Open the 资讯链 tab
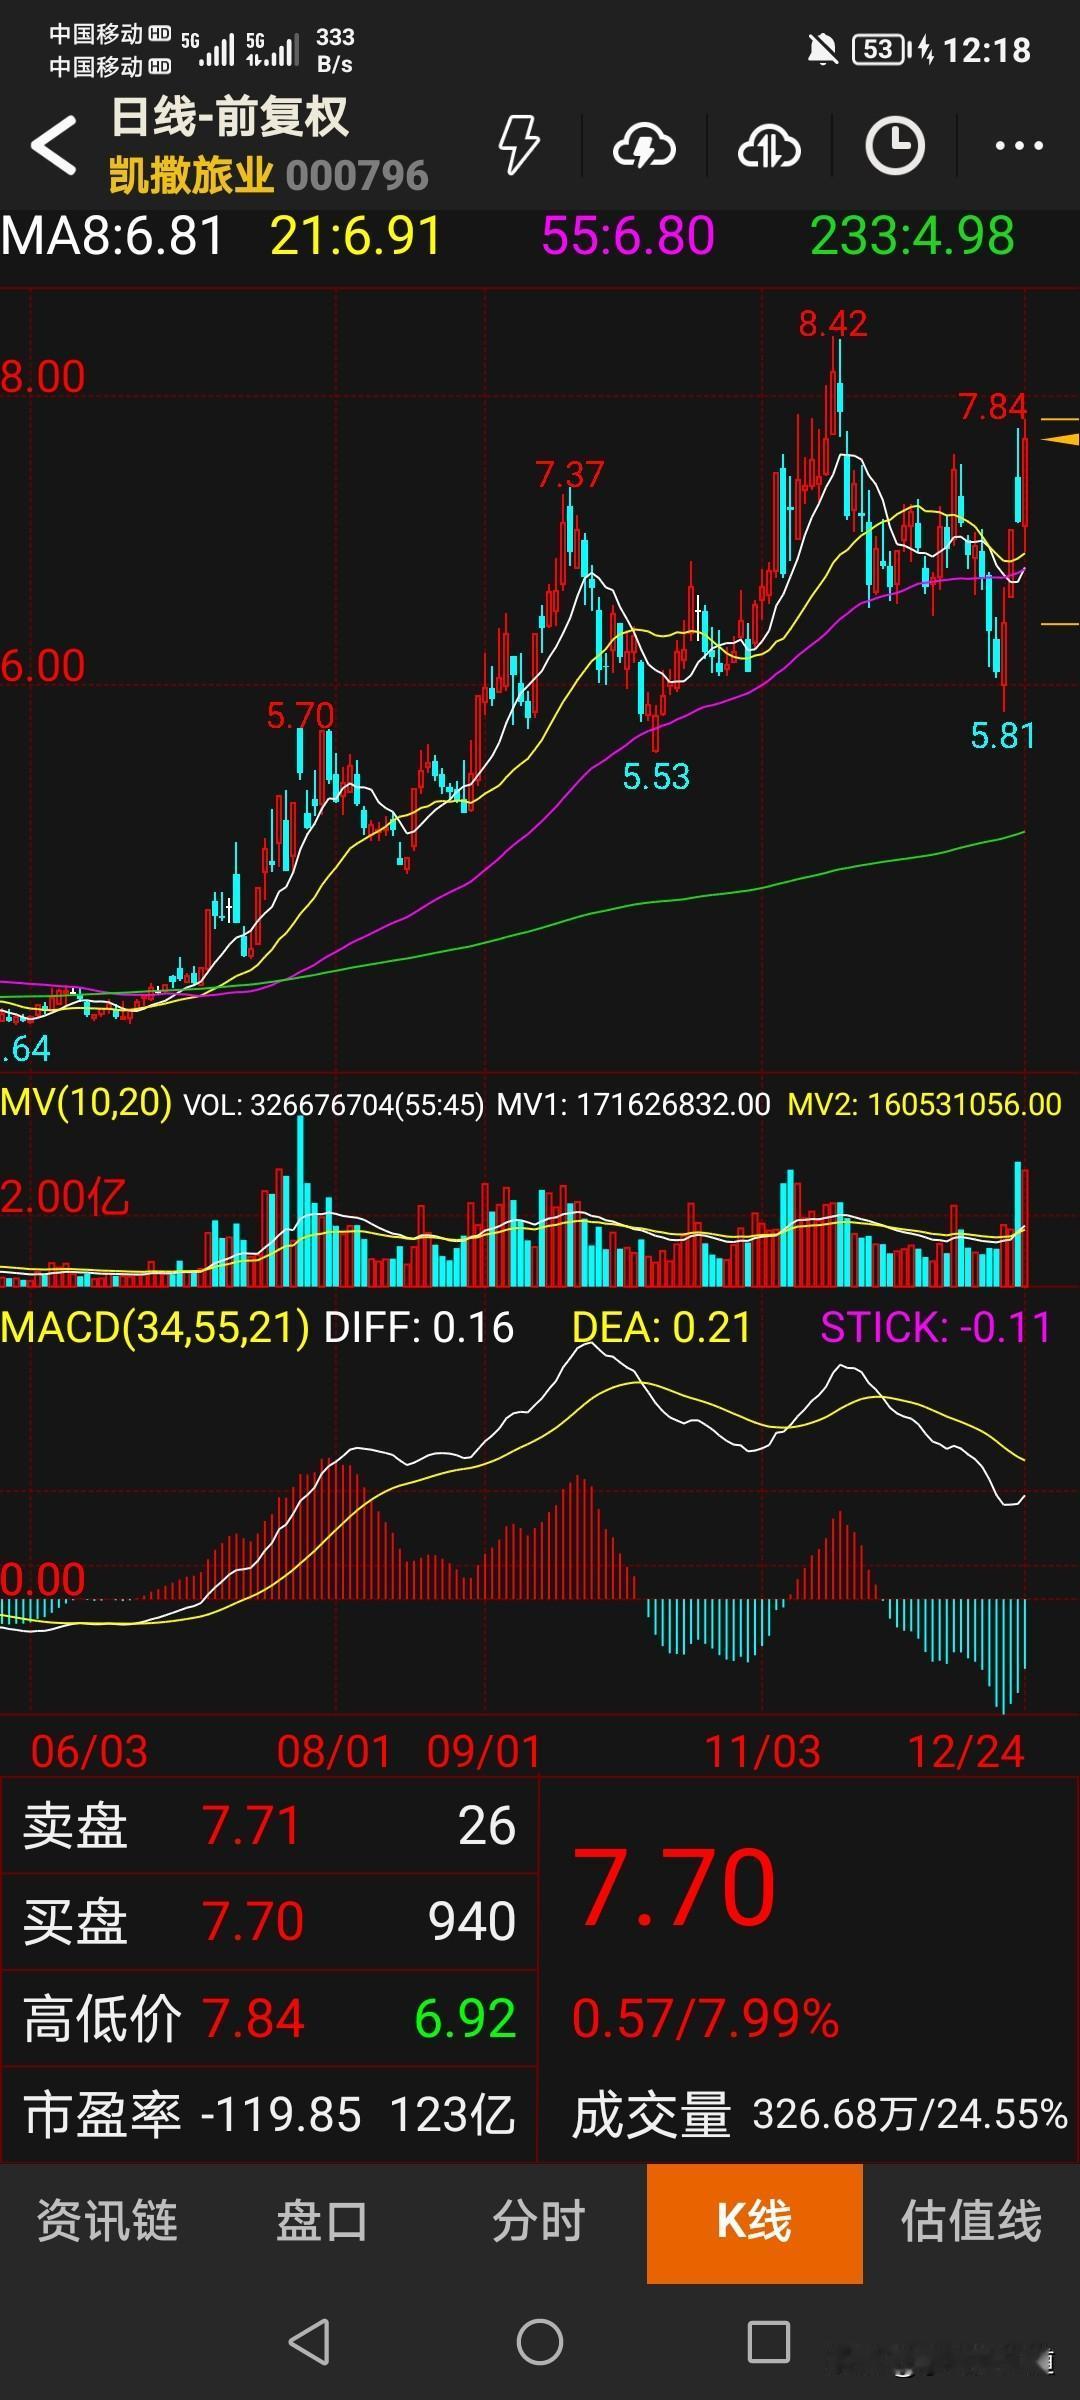The width and height of the screenshot is (1080, 2400). pyautogui.click(x=107, y=2221)
